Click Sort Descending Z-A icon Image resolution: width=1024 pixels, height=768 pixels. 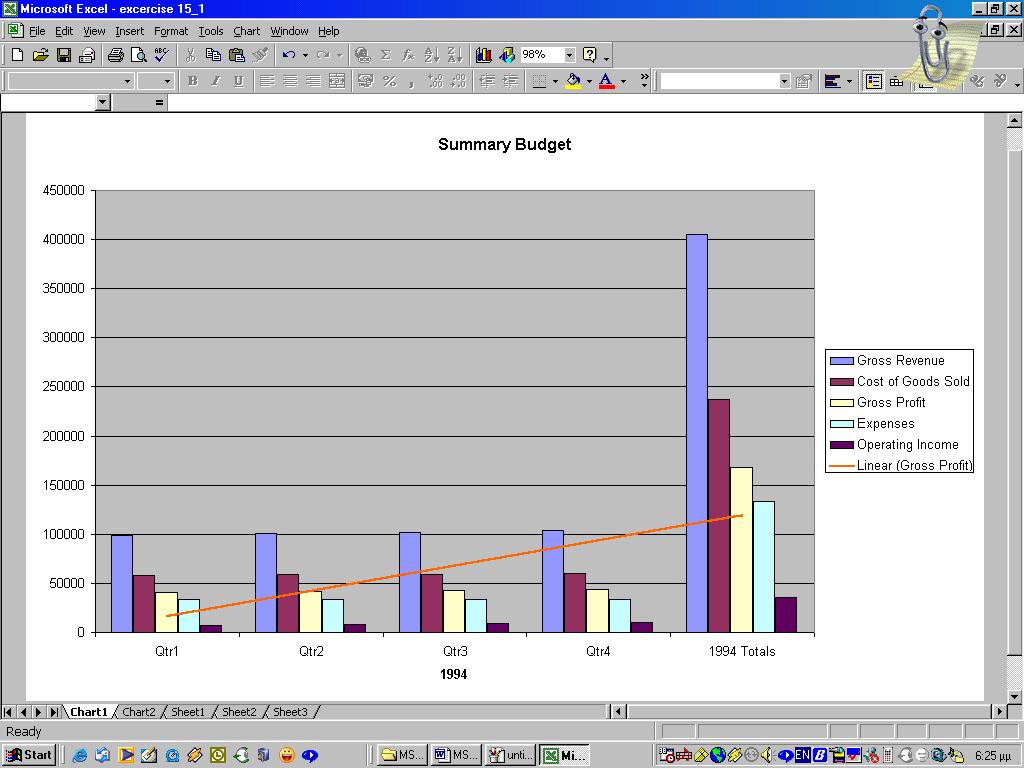coord(455,55)
